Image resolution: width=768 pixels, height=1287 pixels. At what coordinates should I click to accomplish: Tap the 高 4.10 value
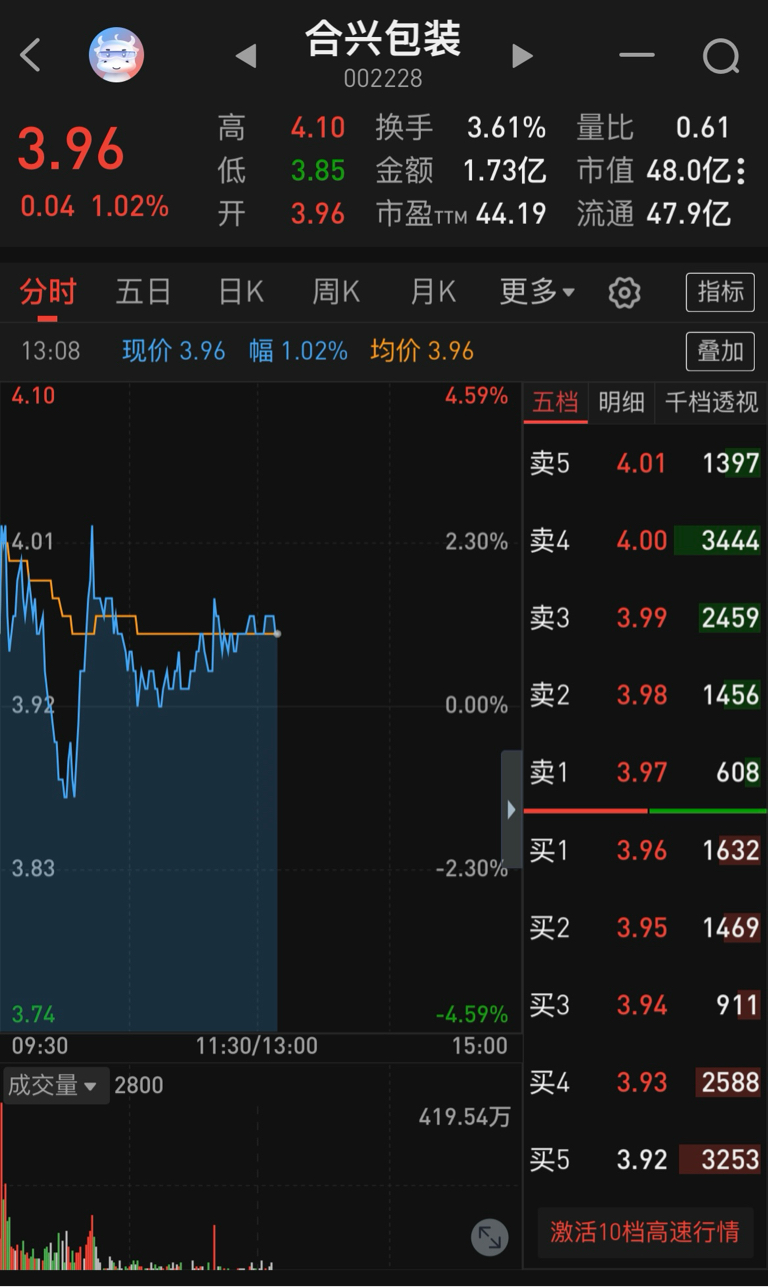point(318,128)
